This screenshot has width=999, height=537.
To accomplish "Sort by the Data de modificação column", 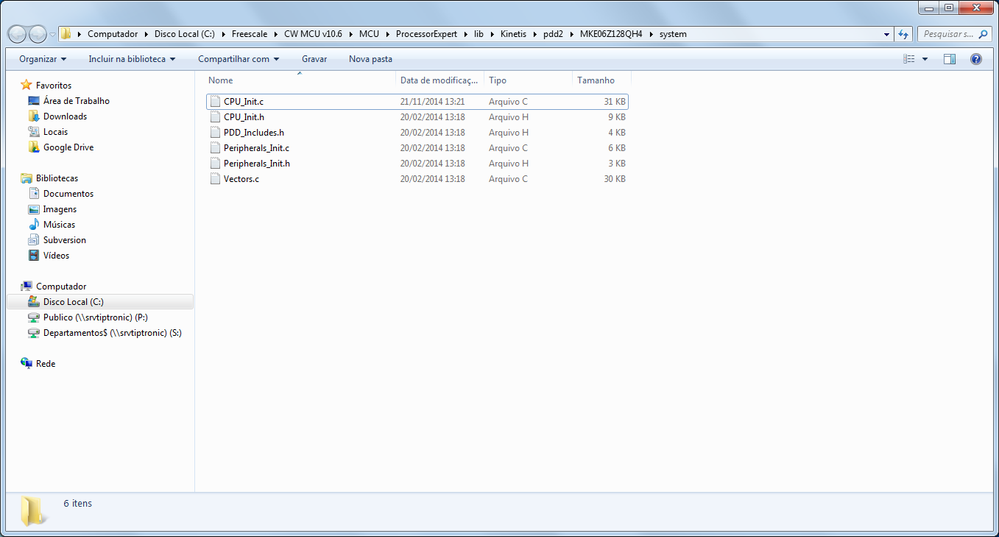I will pyautogui.click(x=439, y=80).
